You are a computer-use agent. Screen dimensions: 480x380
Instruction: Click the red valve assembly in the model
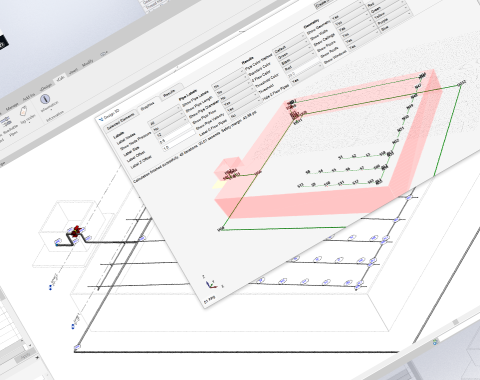(x=76, y=231)
